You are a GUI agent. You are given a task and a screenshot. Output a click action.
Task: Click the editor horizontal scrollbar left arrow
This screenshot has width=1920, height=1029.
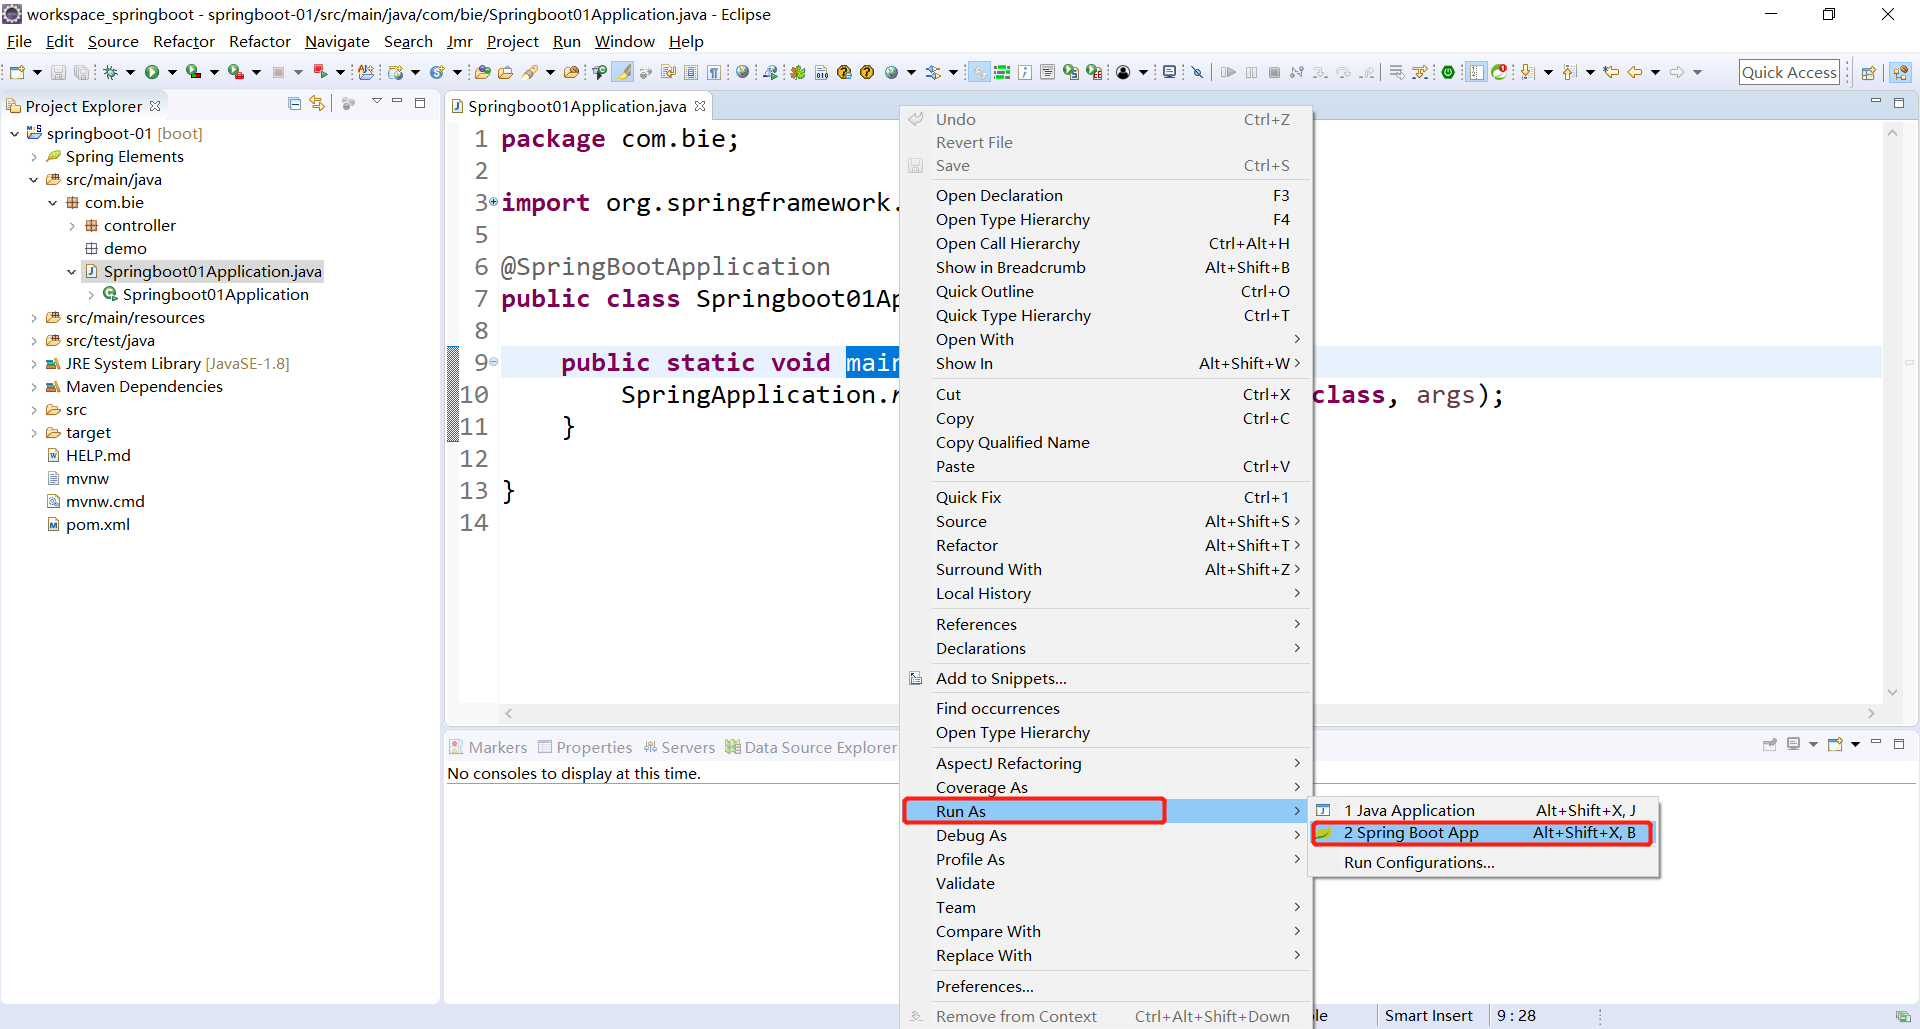point(508,713)
